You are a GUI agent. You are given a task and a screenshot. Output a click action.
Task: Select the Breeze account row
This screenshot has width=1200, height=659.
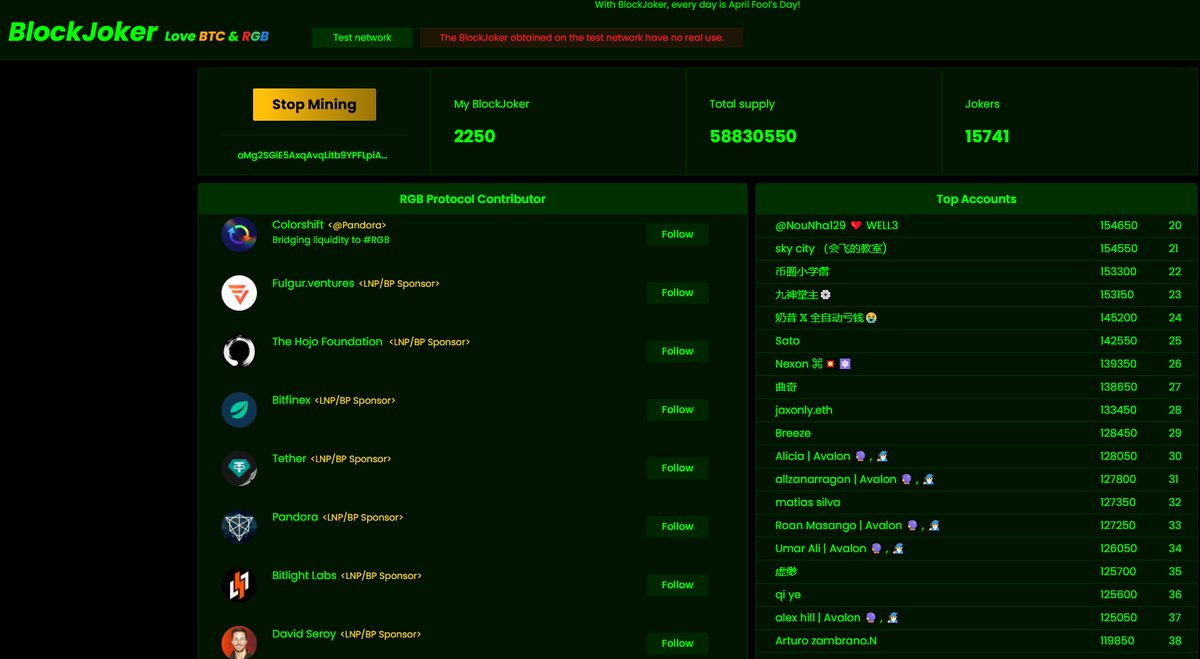point(977,433)
